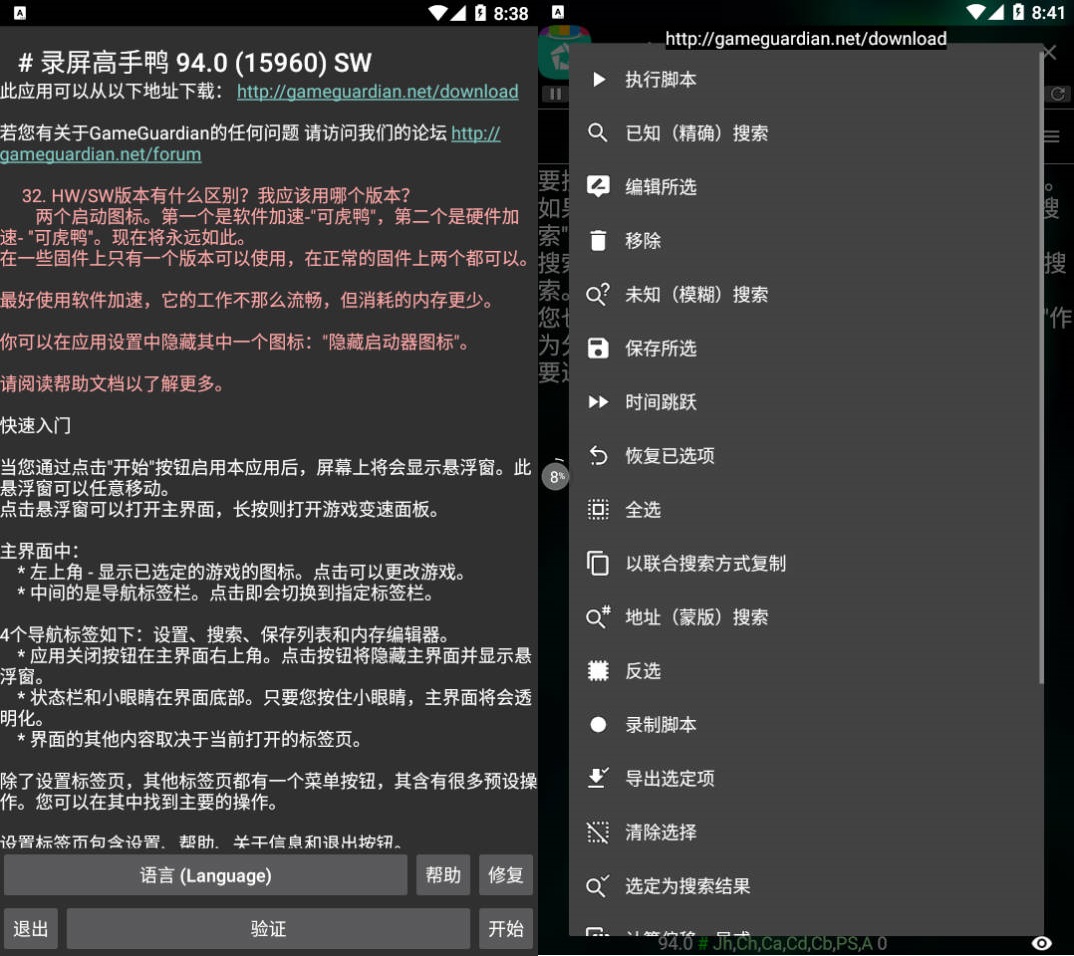This screenshot has height=956, width=1074.
Task: Tap the pause icon below the game icon
Action: [555, 94]
